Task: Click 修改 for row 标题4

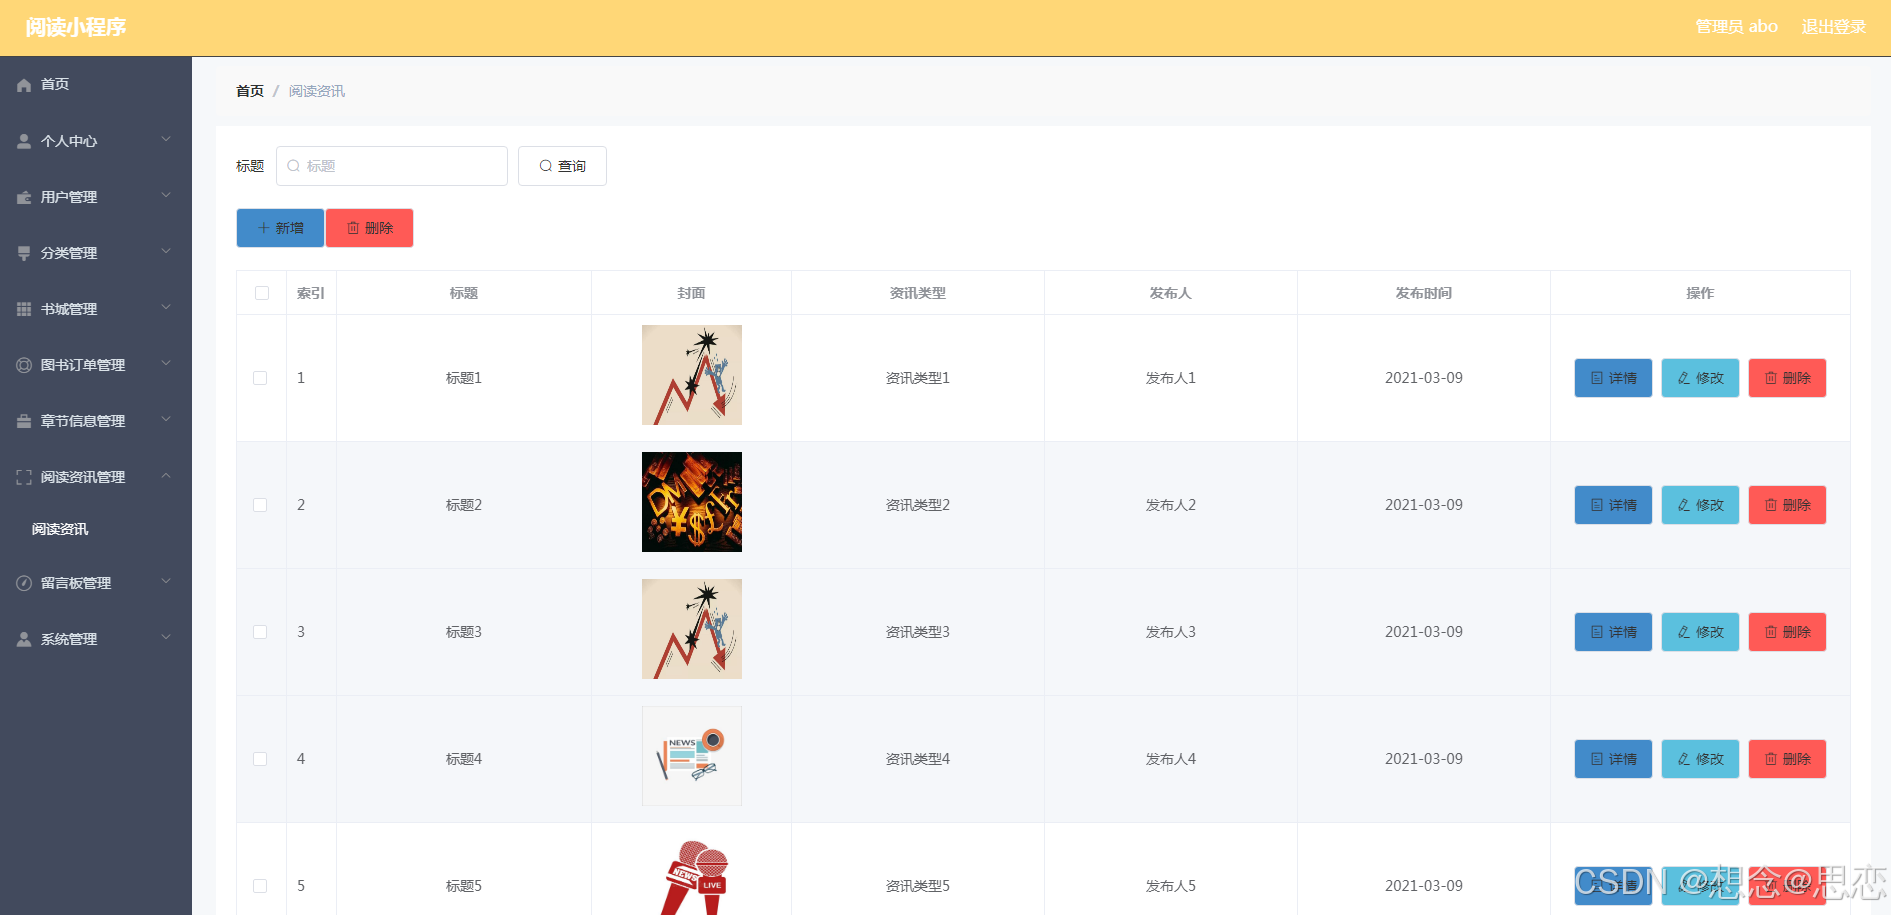Action: point(1700,759)
